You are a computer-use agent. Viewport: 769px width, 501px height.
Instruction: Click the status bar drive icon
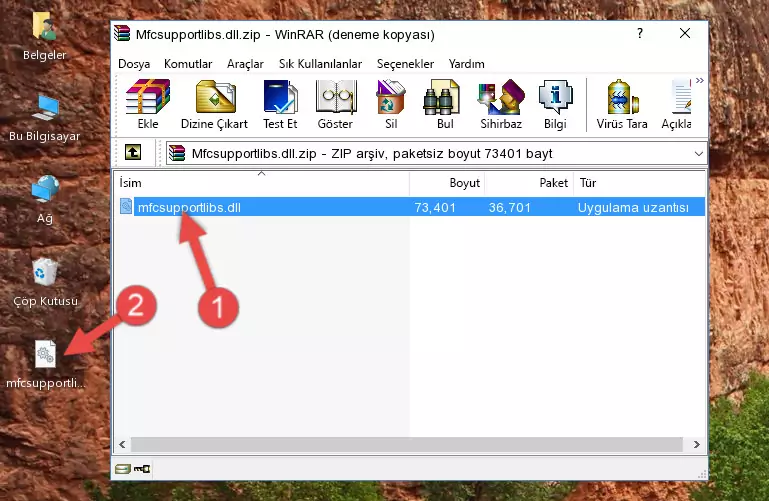(x=123, y=469)
